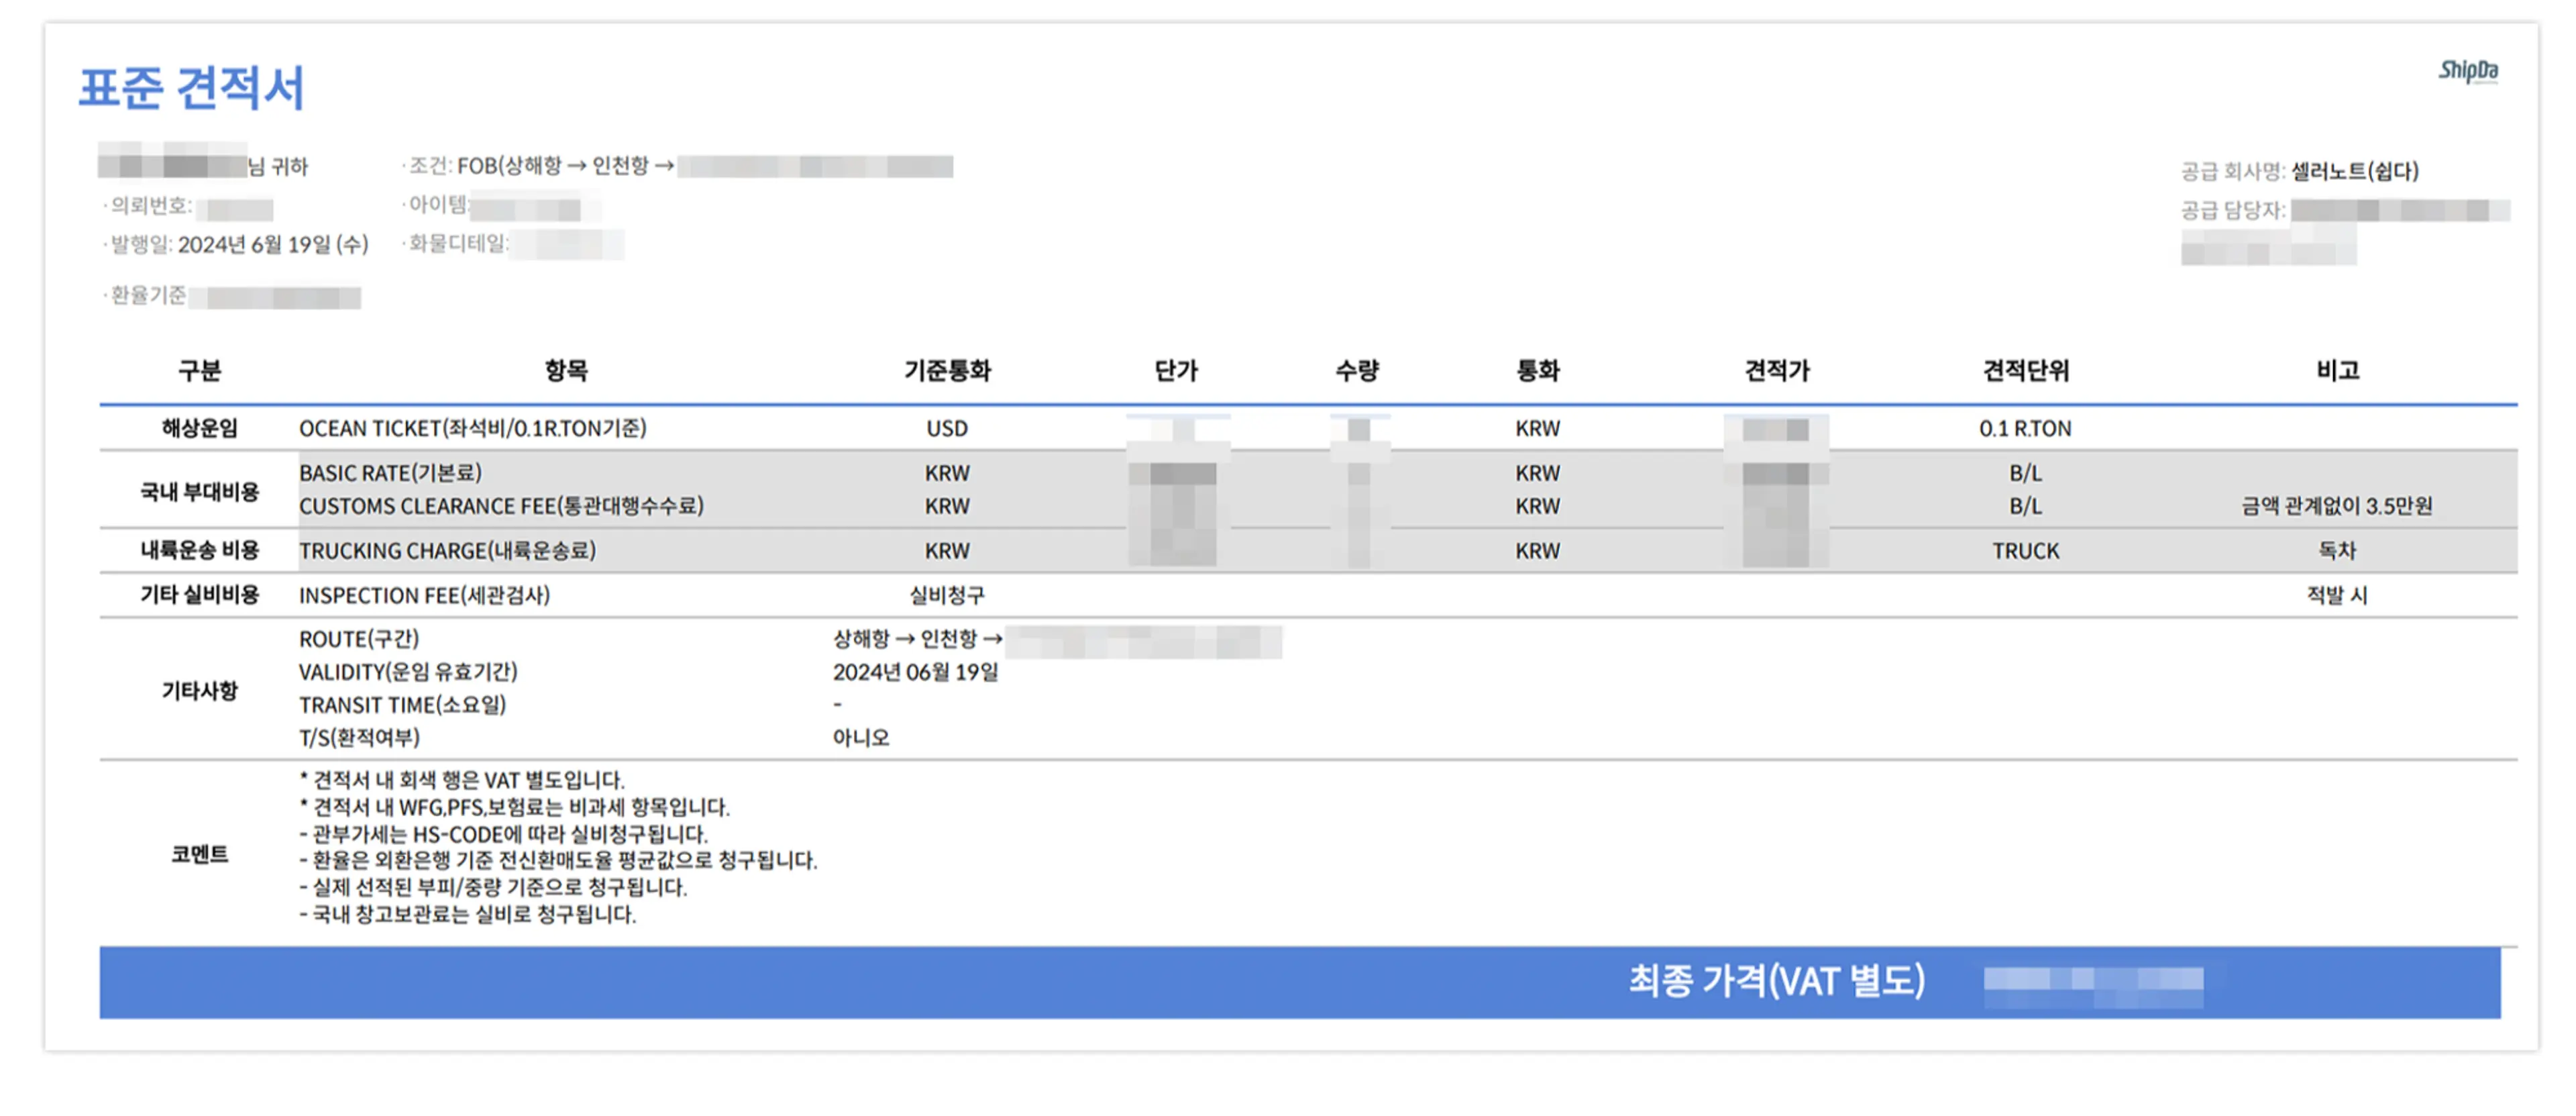Click the '견적가' column header
Screen dimensions: 2576x1116
pos(1777,371)
